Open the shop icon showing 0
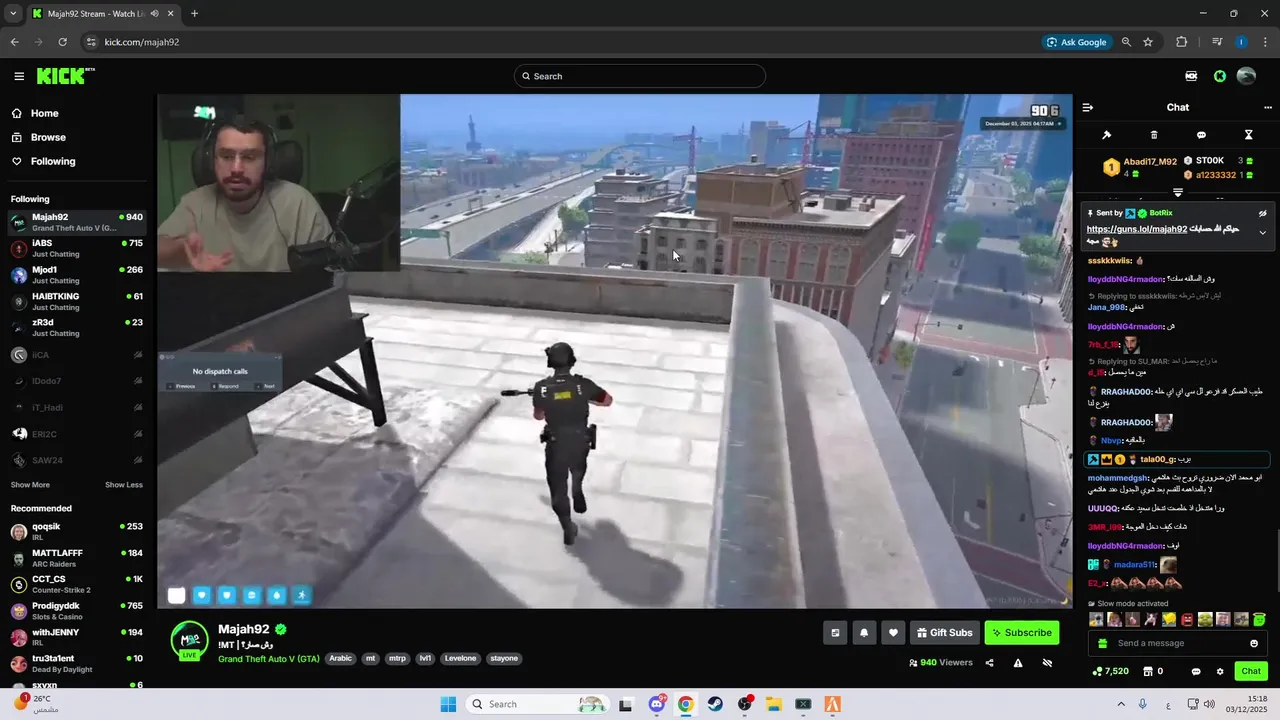The image size is (1280, 720). [x=1153, y=671]
